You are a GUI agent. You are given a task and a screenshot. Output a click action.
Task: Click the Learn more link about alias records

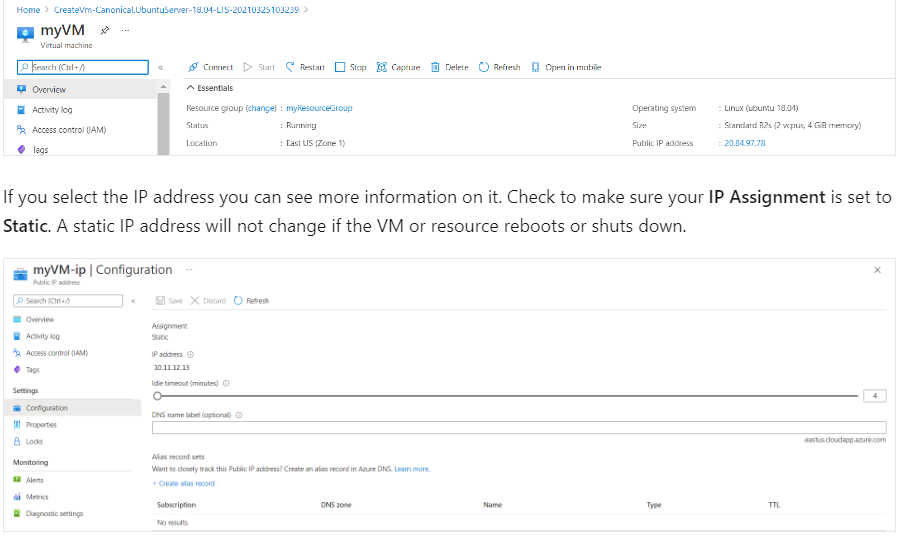pyautogui.click(x=412, y=469)
